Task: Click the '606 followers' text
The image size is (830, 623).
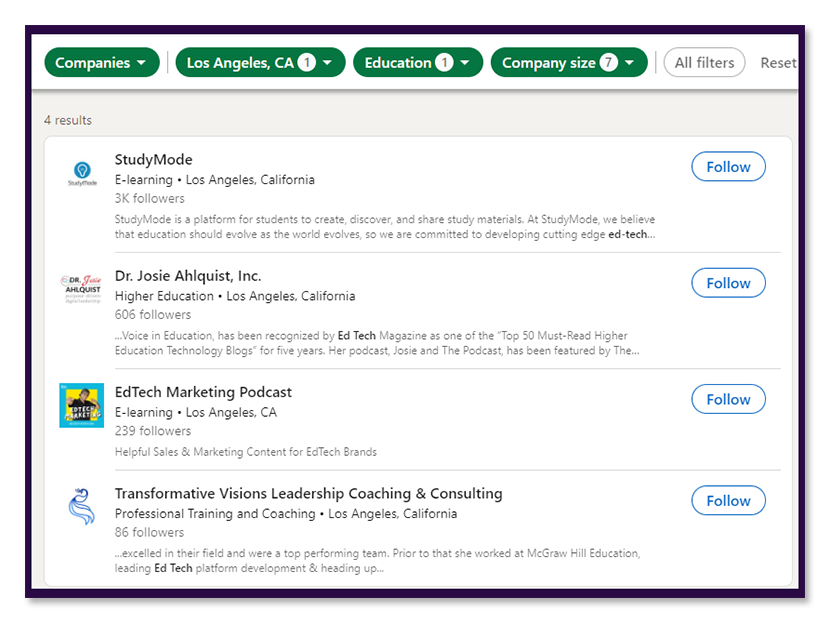Action: (x=153, y=315)
